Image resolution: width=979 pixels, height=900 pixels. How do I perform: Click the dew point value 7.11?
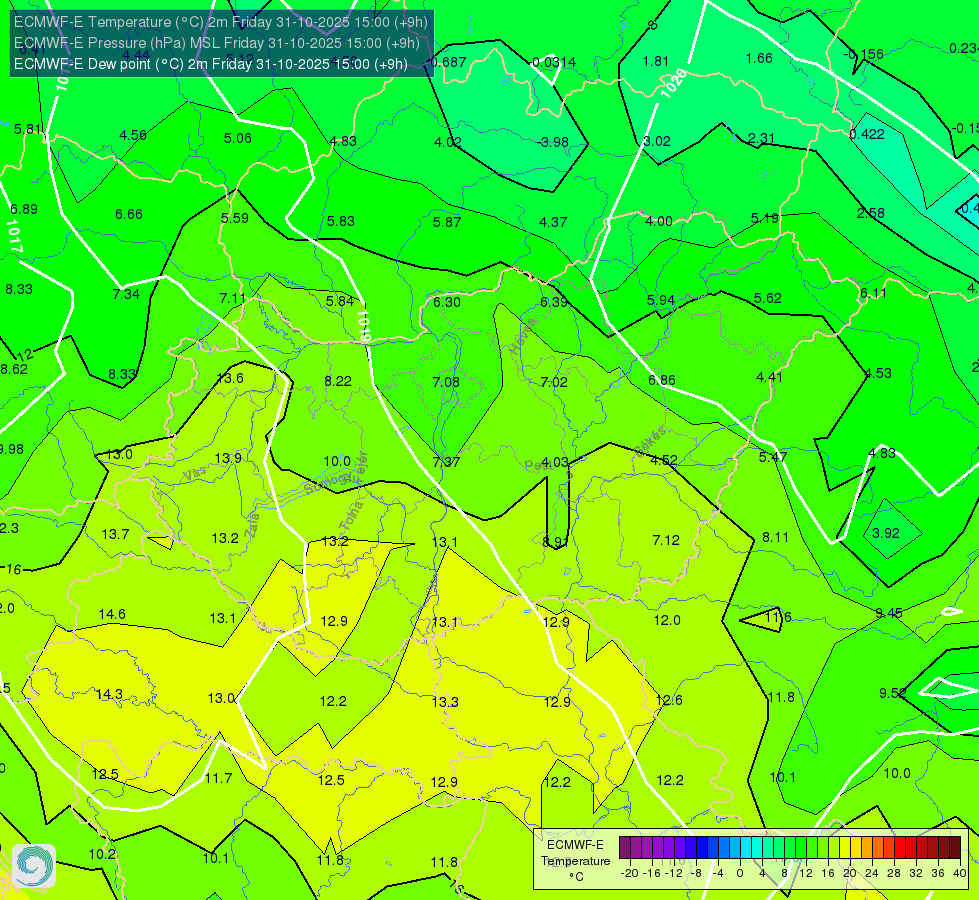[x=232, y=298]
